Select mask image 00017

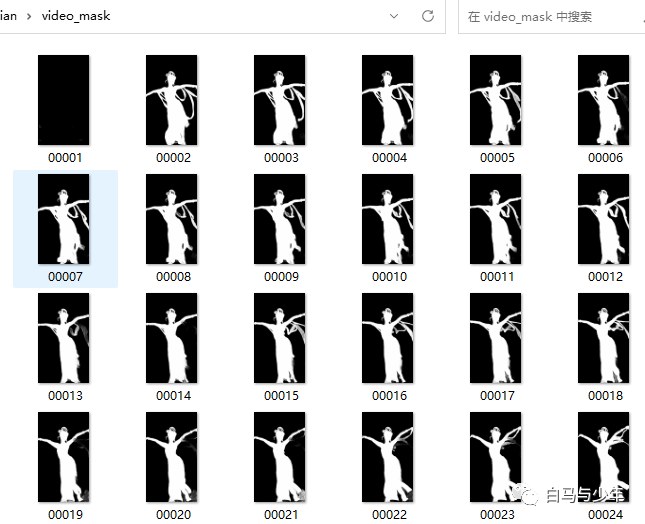click(x=496, y=338)
